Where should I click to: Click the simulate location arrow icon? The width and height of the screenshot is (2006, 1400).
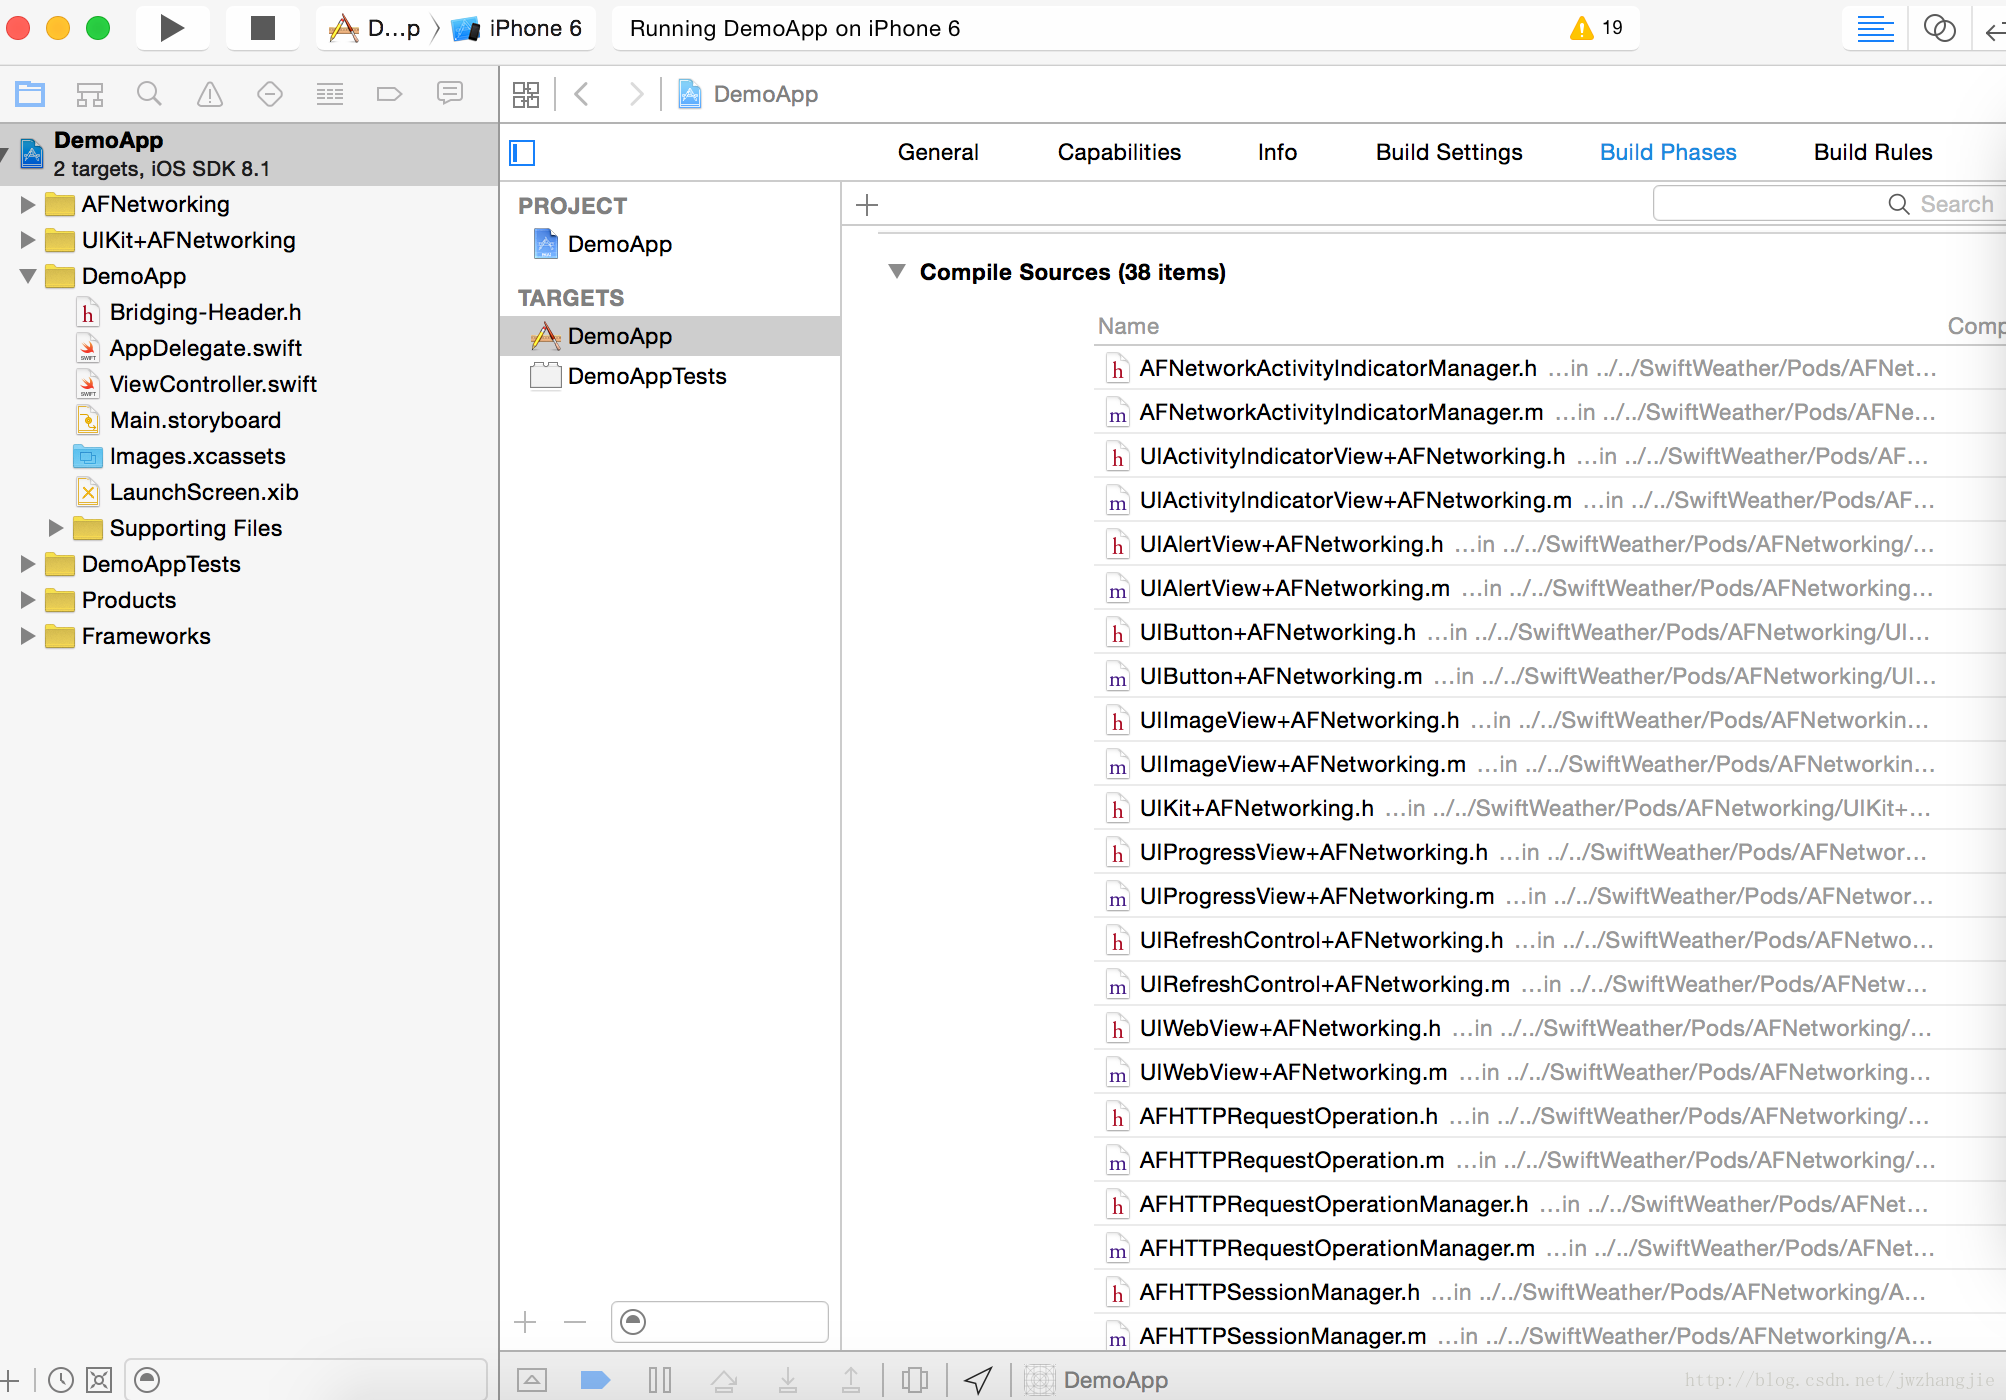pos(978,1380)
